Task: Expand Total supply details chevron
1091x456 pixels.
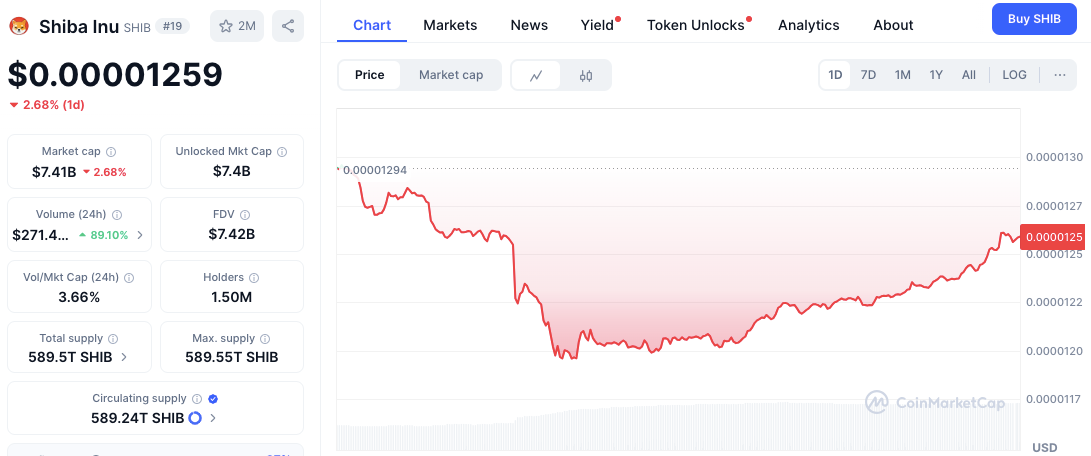Action: pos(124,357)
